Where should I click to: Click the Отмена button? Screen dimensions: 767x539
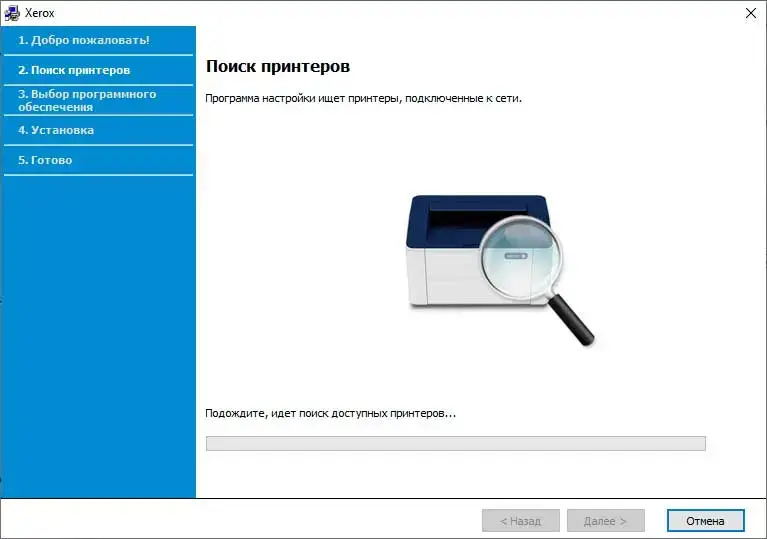(x=705, y=521)
